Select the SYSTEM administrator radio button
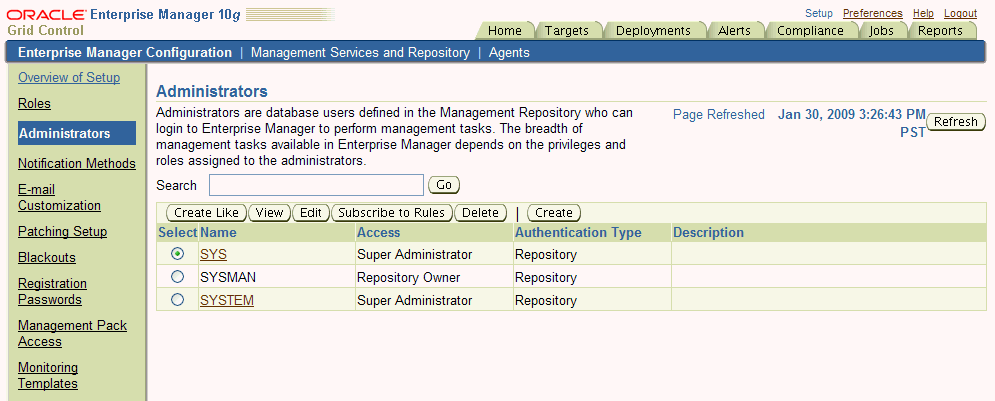The width and height of the screenshot is (995, 401). coord(178,299)
